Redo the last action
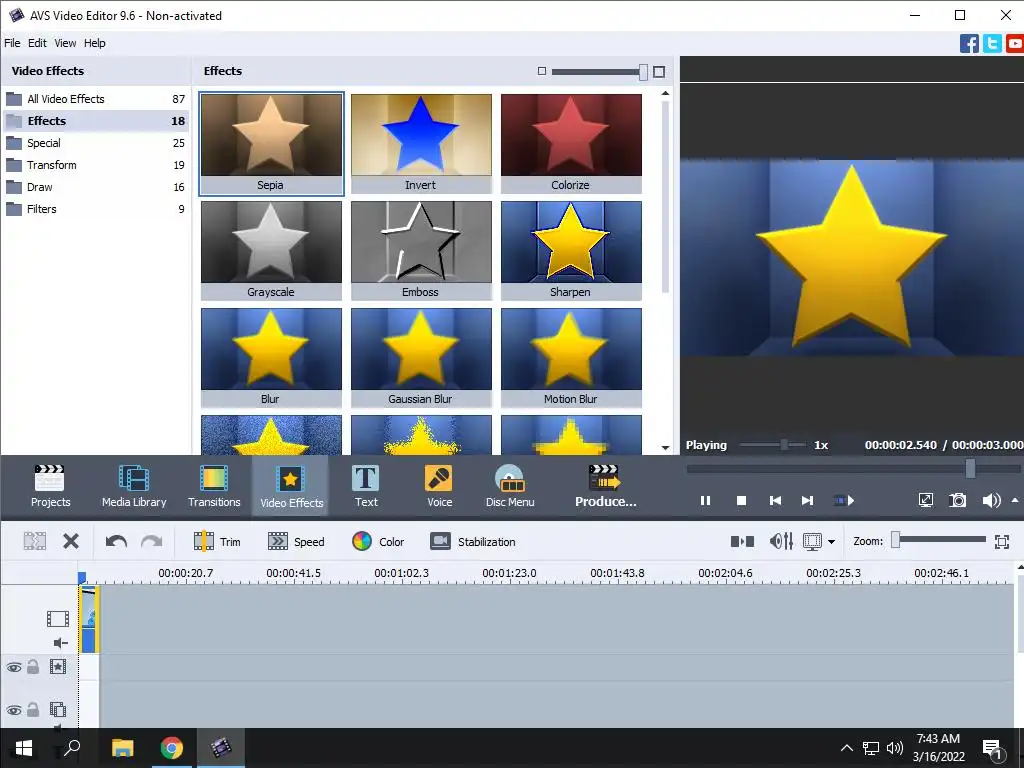The height and width of the screenshot is (768, 1024). pos(152,541)
